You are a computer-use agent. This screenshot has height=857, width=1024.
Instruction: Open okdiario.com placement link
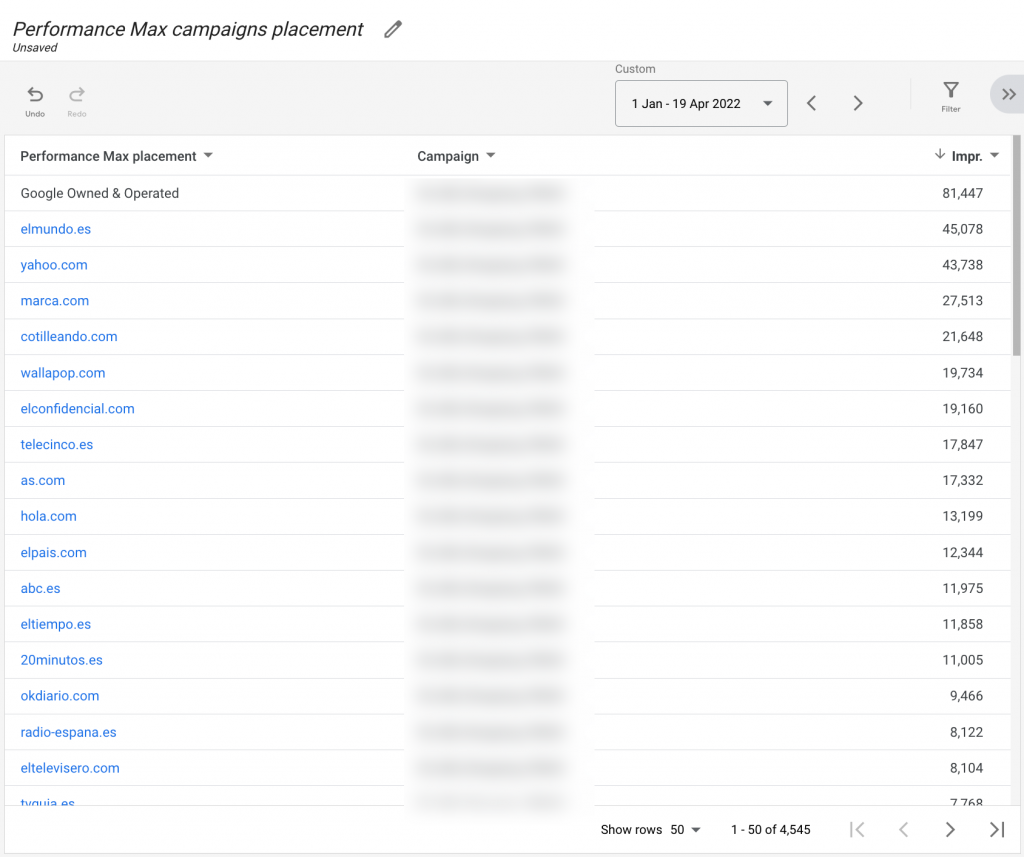(x=59, y=696)
